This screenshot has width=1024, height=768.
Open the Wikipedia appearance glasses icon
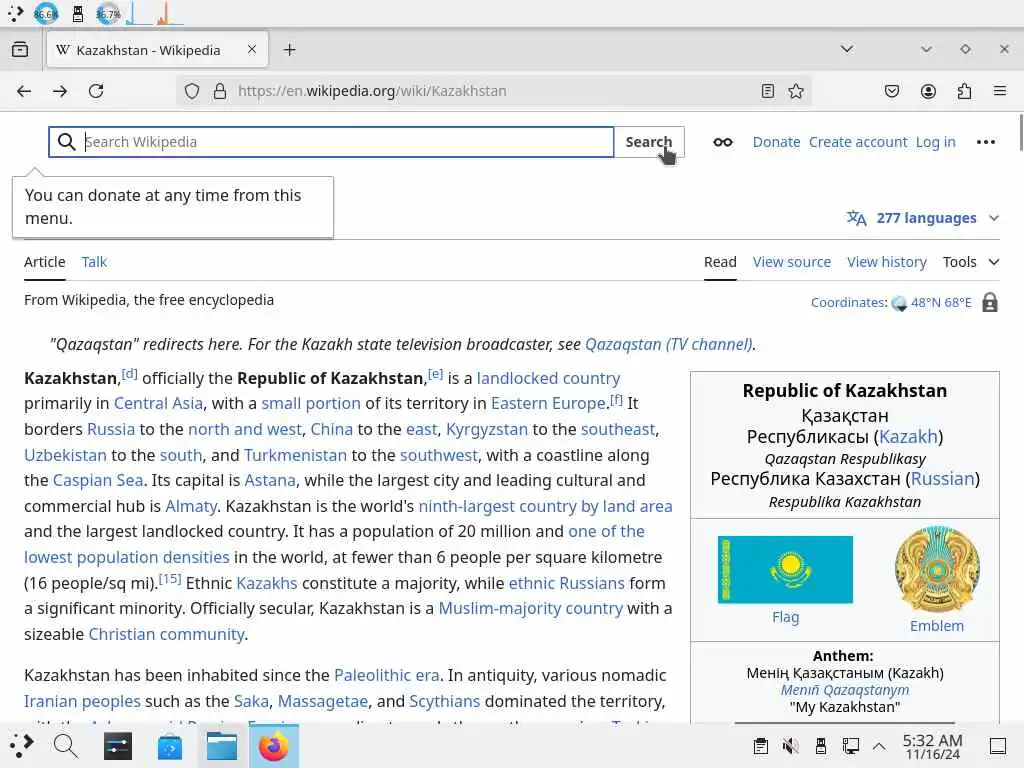722,142
